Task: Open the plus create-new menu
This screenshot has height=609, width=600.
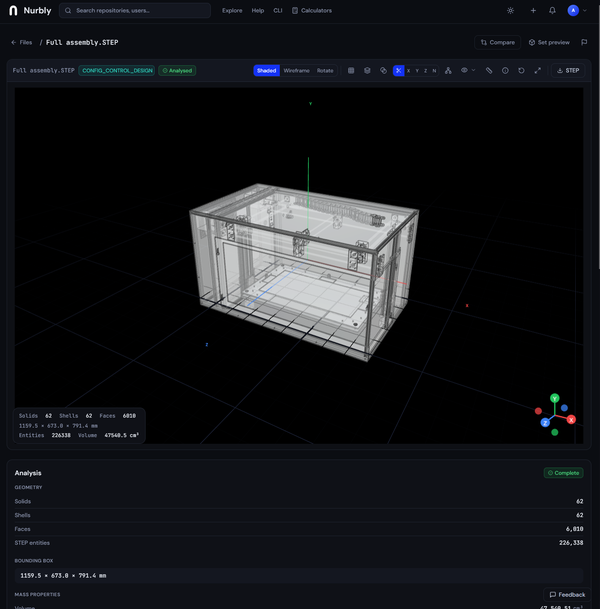Action: pos(533,10)
